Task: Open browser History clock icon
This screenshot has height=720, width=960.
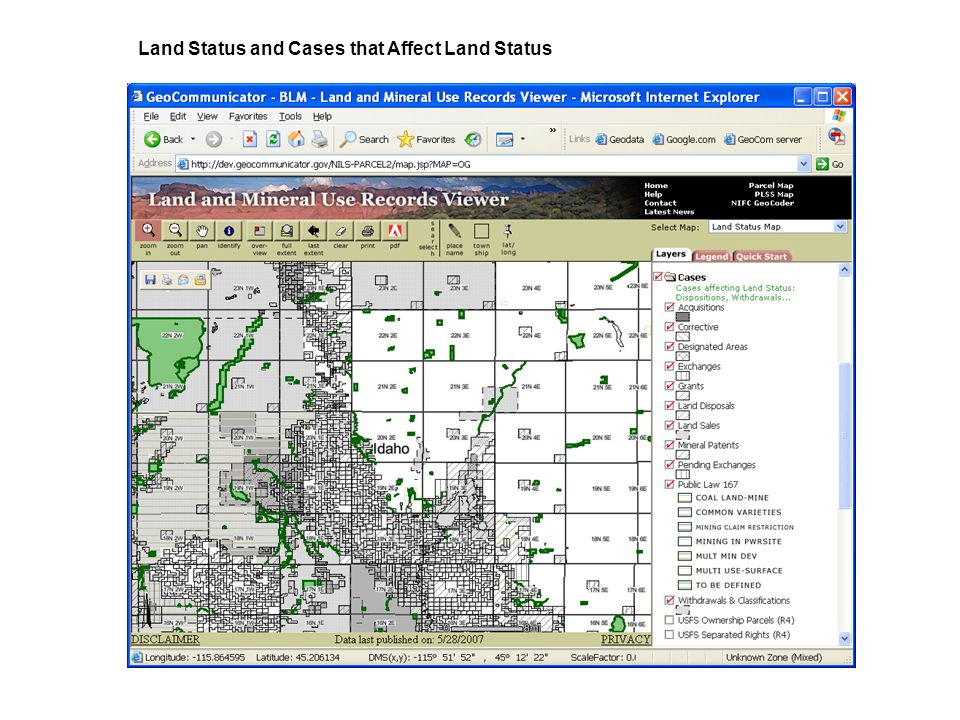Action: coord(473,140)
